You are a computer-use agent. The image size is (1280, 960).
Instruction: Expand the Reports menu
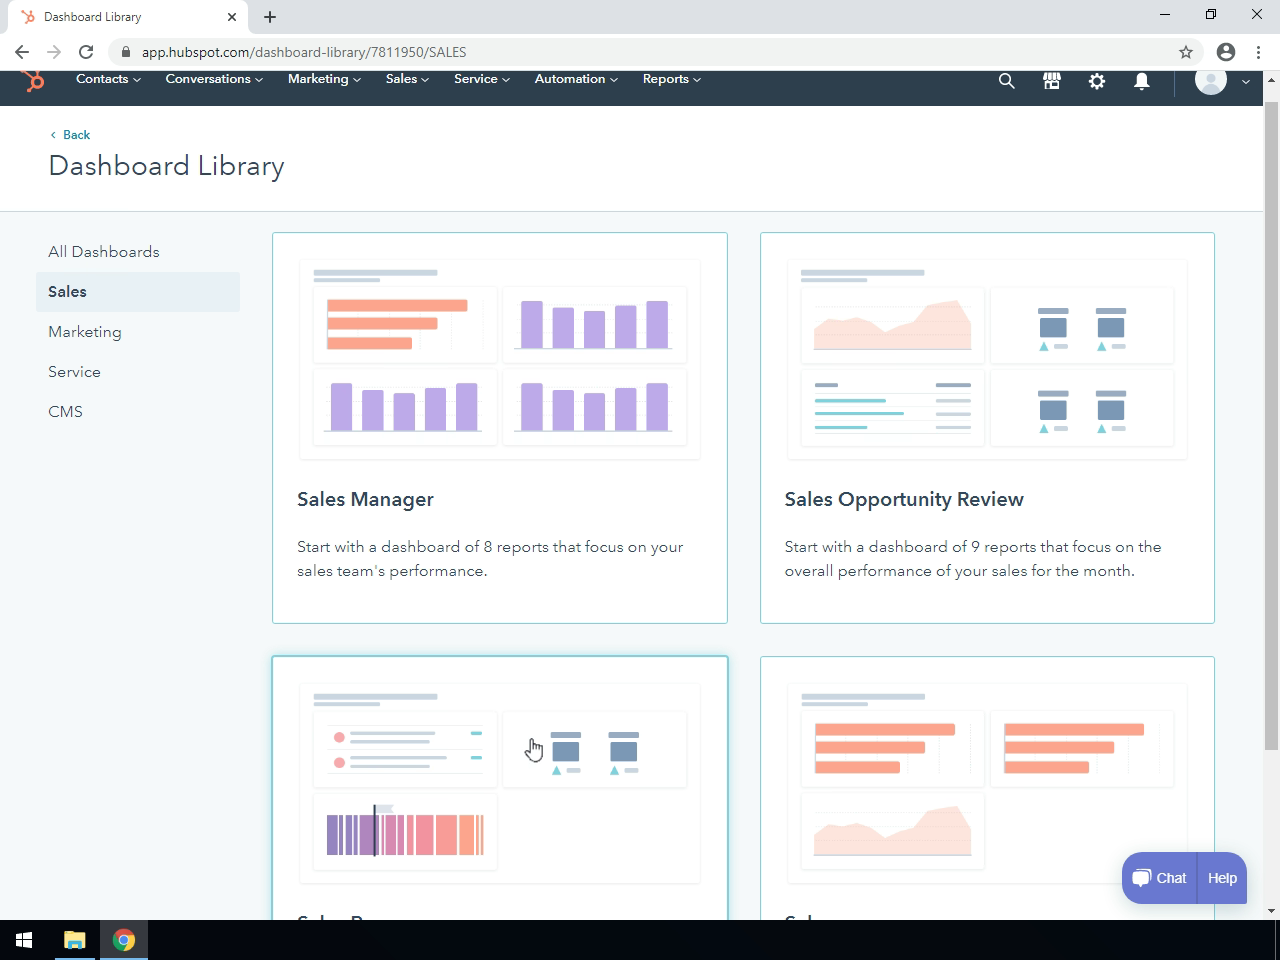[x=672, y=79]
